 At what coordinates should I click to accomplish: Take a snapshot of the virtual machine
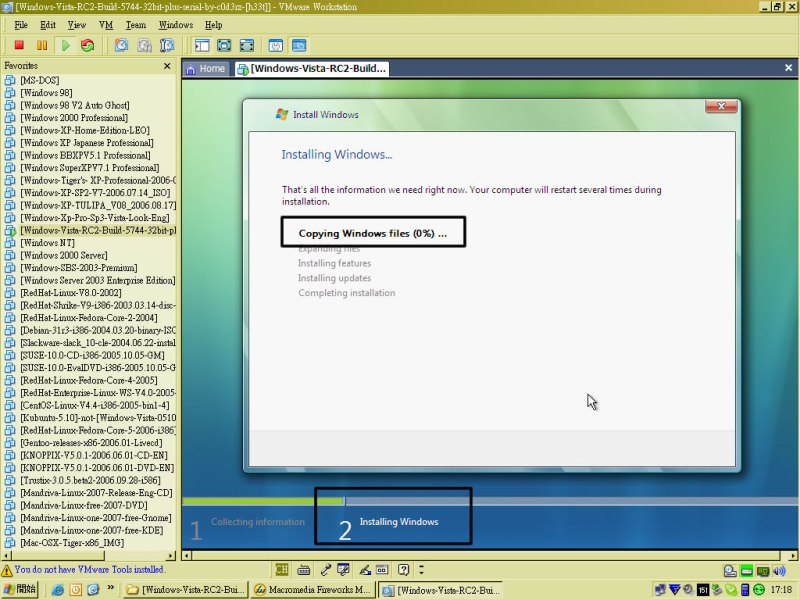[x=121, y=45]
